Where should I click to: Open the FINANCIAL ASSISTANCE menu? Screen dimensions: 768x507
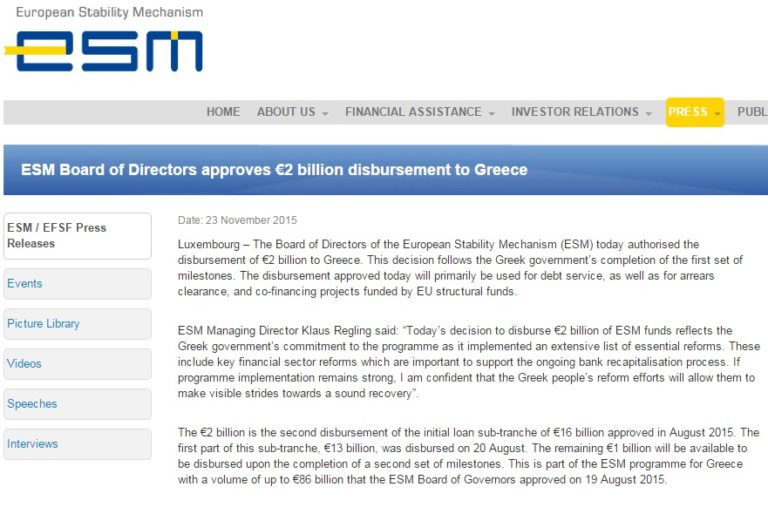(x=413, y=112)
